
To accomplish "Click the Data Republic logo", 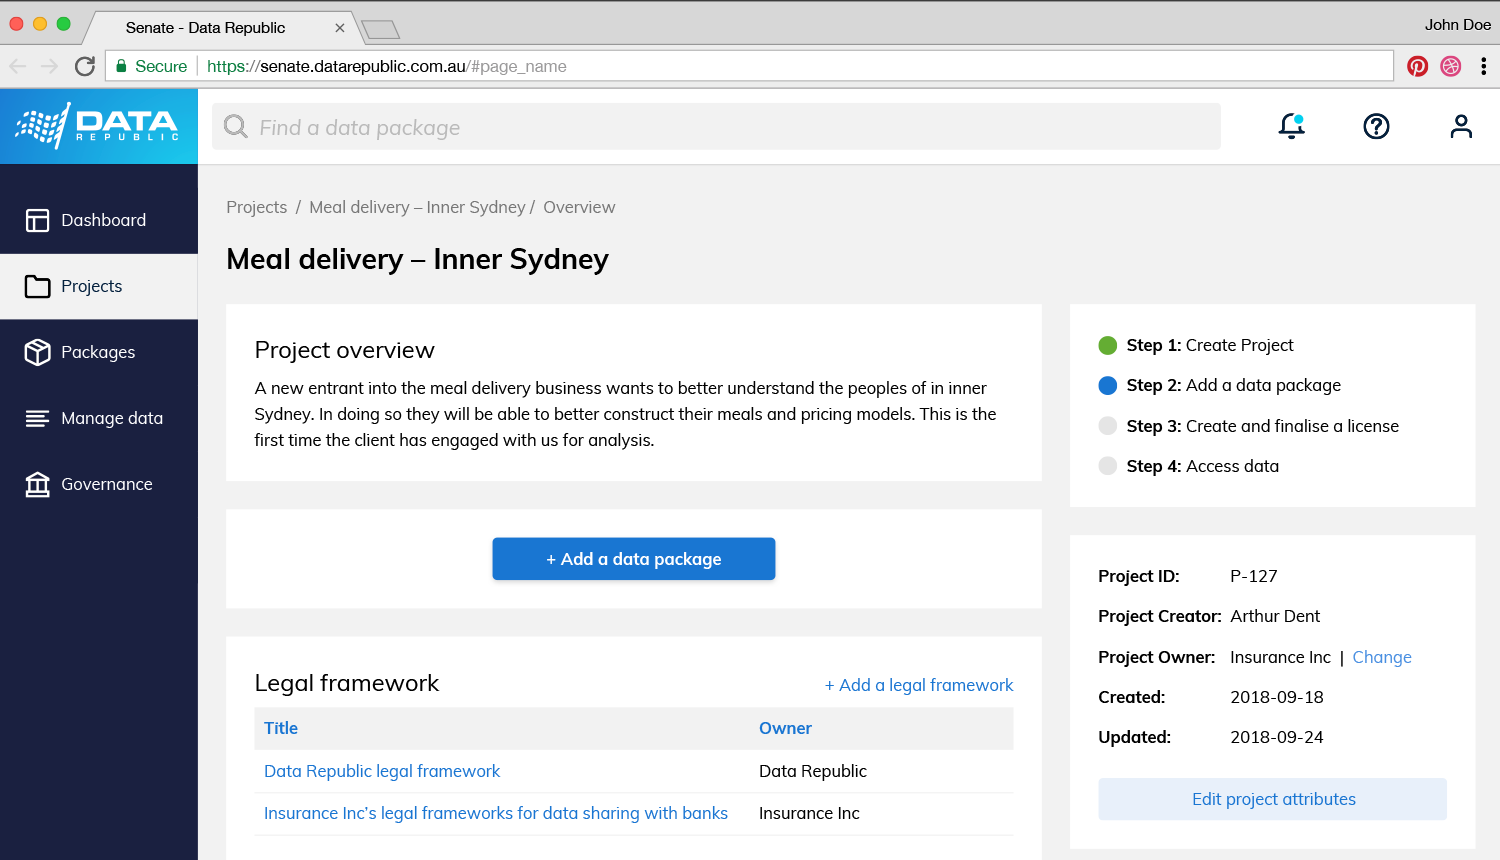I will point(98,126).
